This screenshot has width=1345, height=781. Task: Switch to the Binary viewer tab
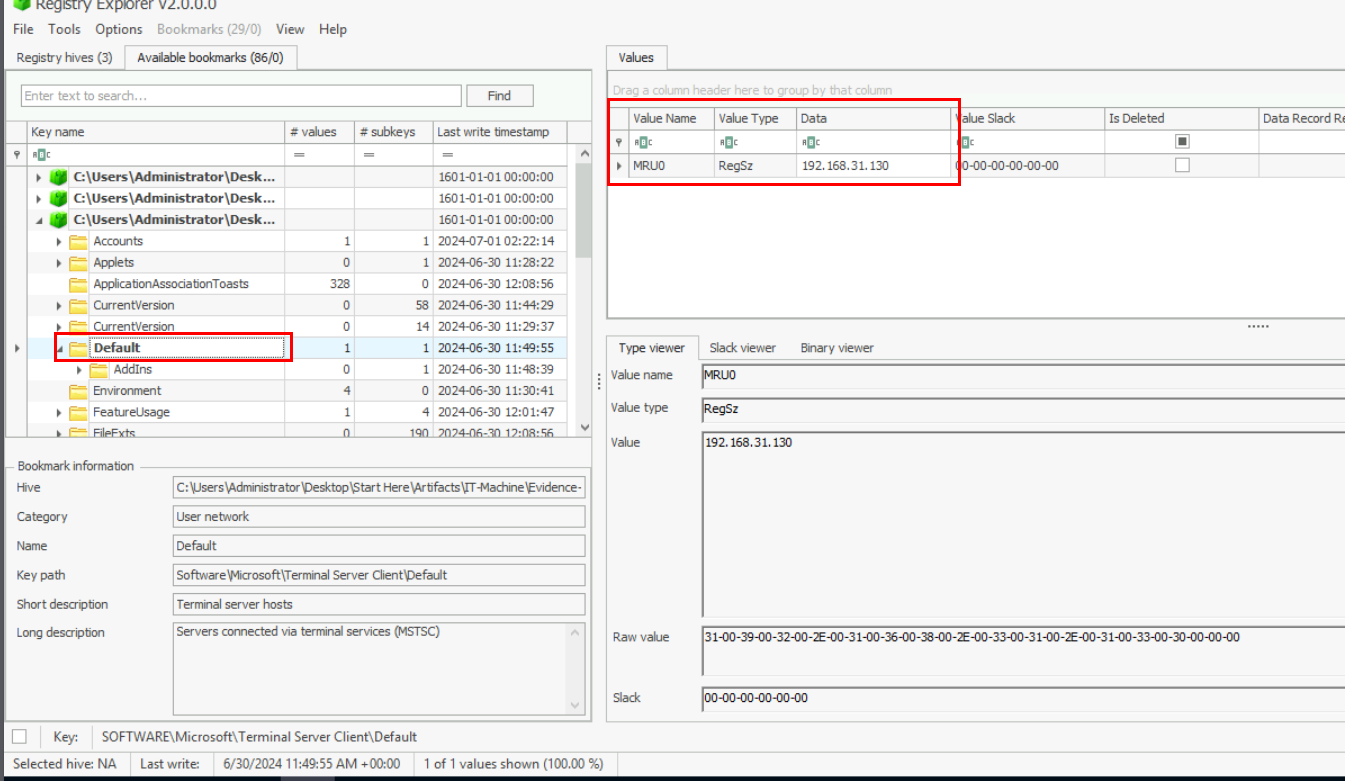pos(836,348)
